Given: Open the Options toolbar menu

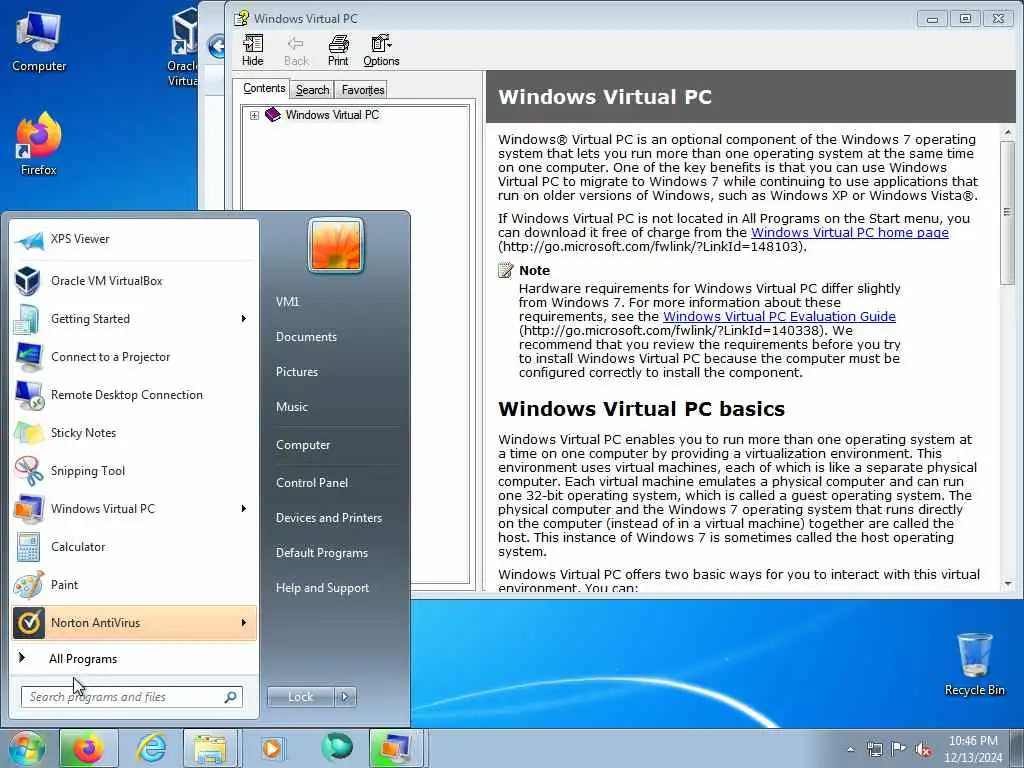Looking at the screenshot, I should (x=381, y=50).
